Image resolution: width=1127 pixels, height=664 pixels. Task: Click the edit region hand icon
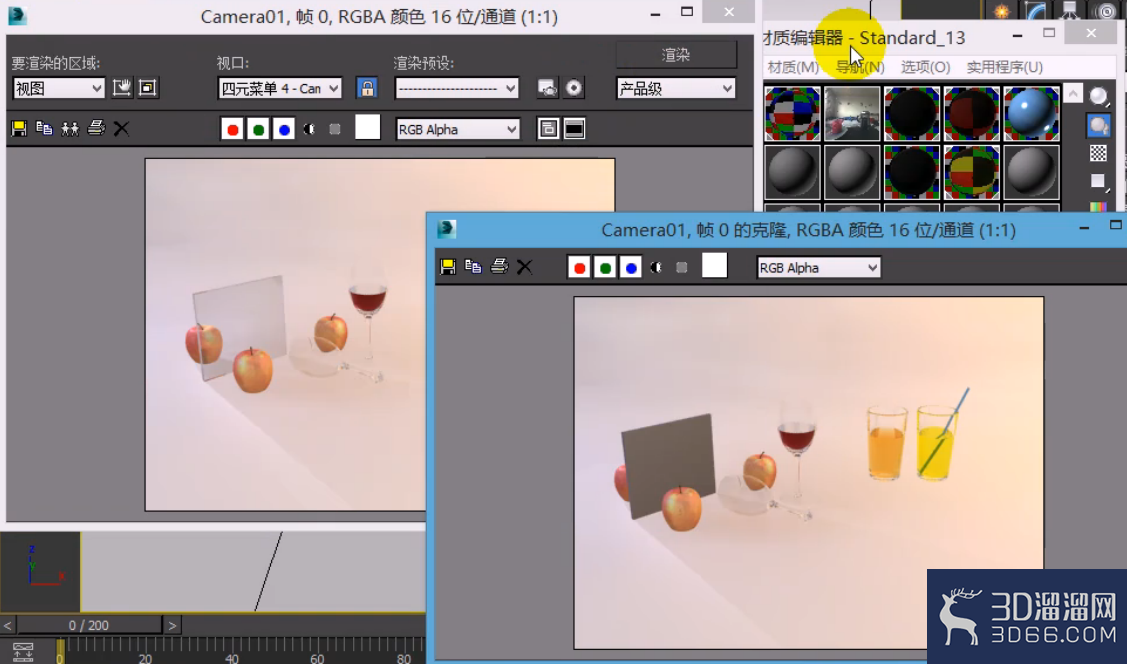(x=122, y=88)
